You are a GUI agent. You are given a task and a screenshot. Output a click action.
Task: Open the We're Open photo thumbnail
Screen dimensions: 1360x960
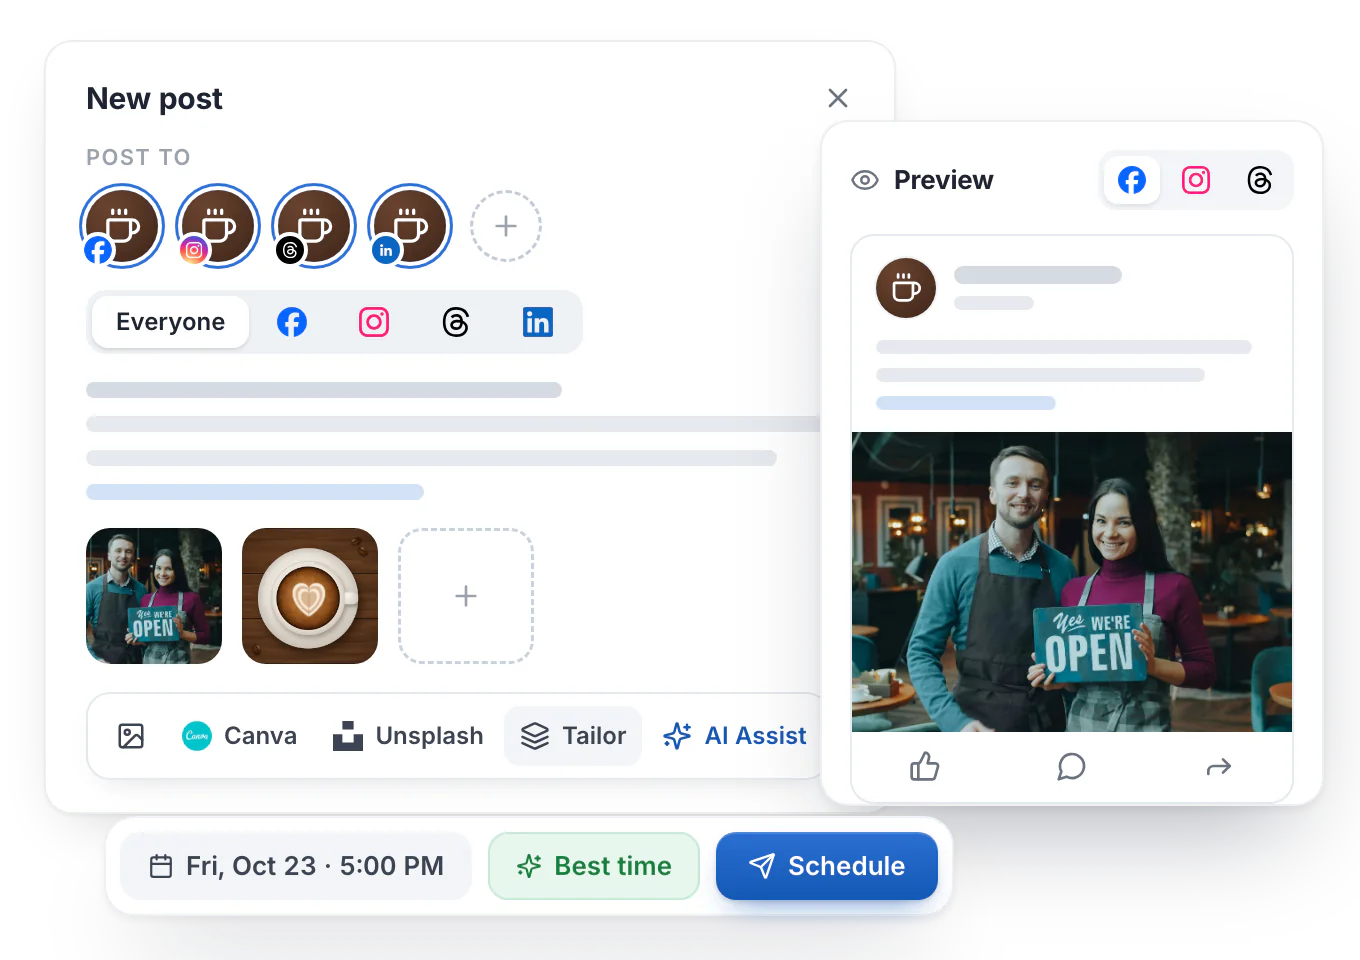coord(154,596)
